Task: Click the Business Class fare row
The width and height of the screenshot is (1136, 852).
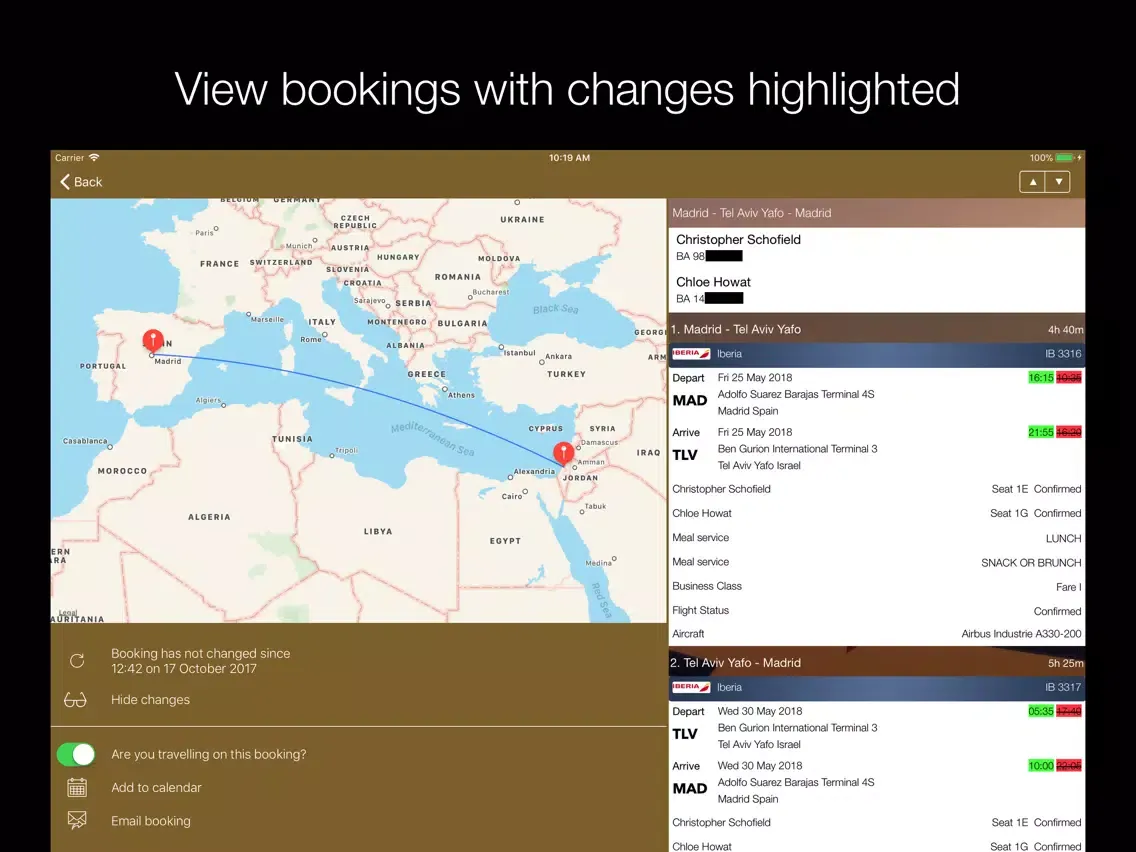Action: click(x=877, y=586)
